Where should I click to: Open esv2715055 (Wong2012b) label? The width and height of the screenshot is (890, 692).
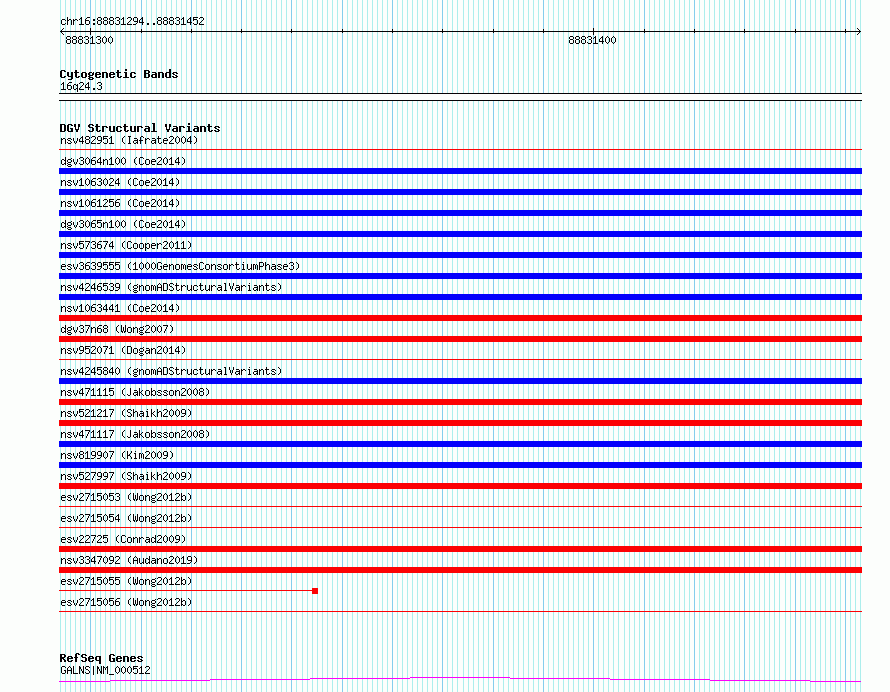[x=126, y=581]
